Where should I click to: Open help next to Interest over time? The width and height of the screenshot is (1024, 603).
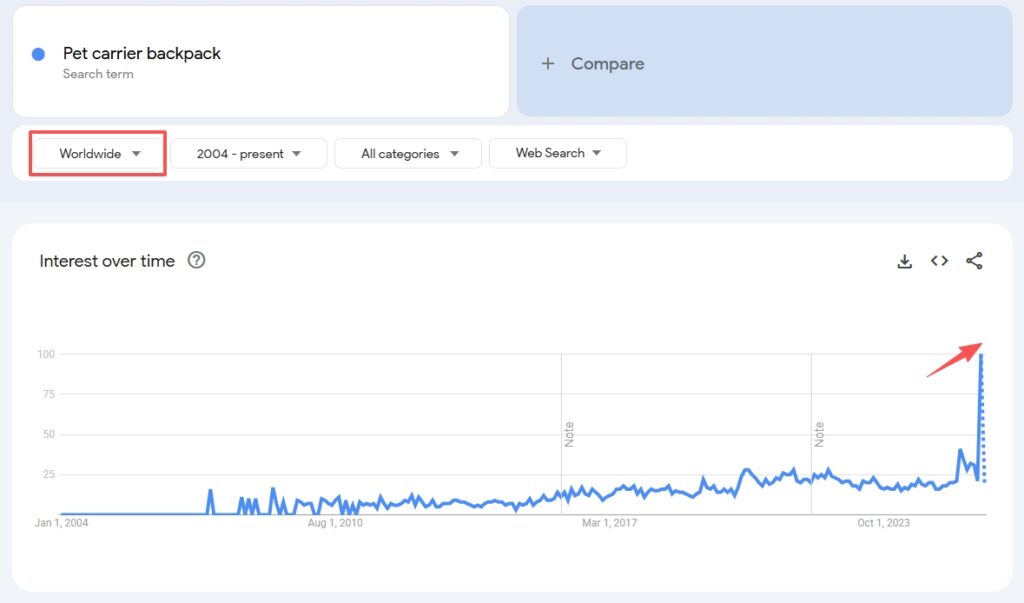coord(197,261)
